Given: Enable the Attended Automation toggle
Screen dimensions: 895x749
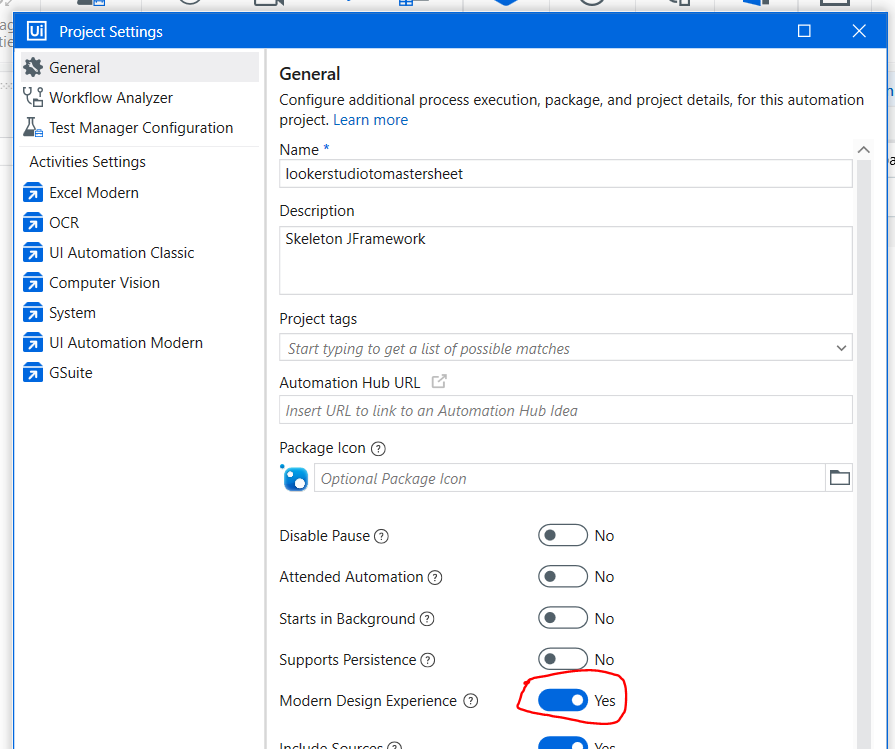Looking at the screenshot, I should pos(563,577).
